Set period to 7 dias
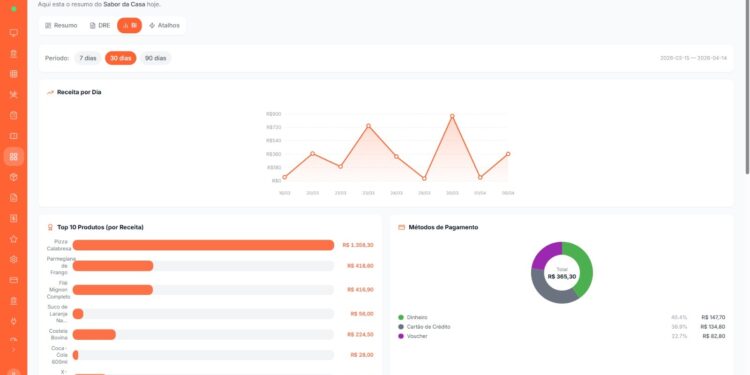Image resolution: width=750 pixels, height=375 pixels. (88, 58)
